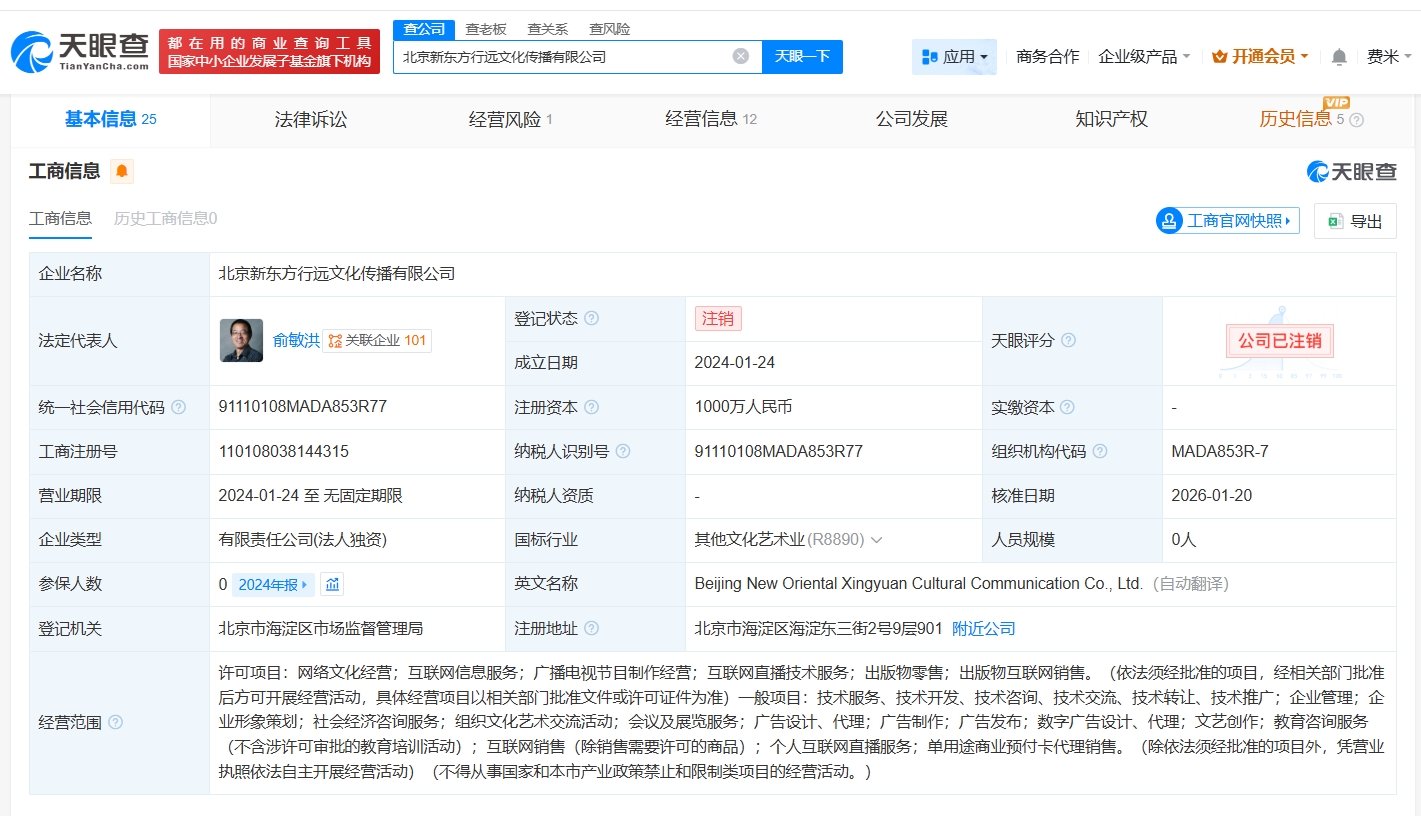
Task: Open chart icon beside 2024年报
Action: [332, 584]
